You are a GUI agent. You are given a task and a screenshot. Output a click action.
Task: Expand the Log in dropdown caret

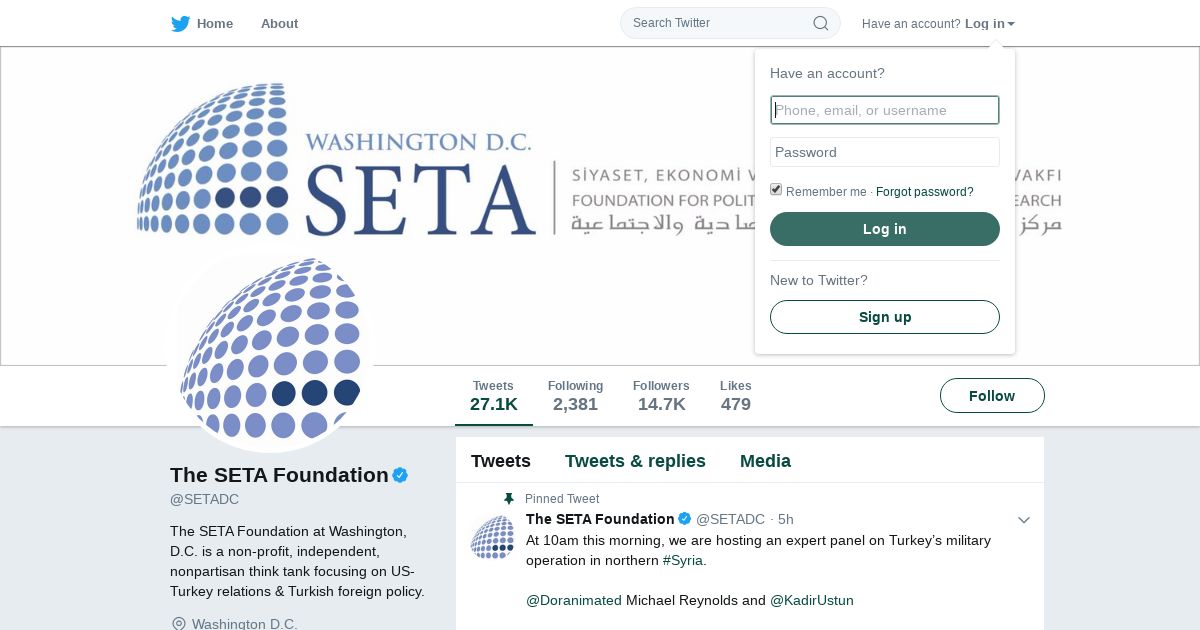pos(1011,24)
